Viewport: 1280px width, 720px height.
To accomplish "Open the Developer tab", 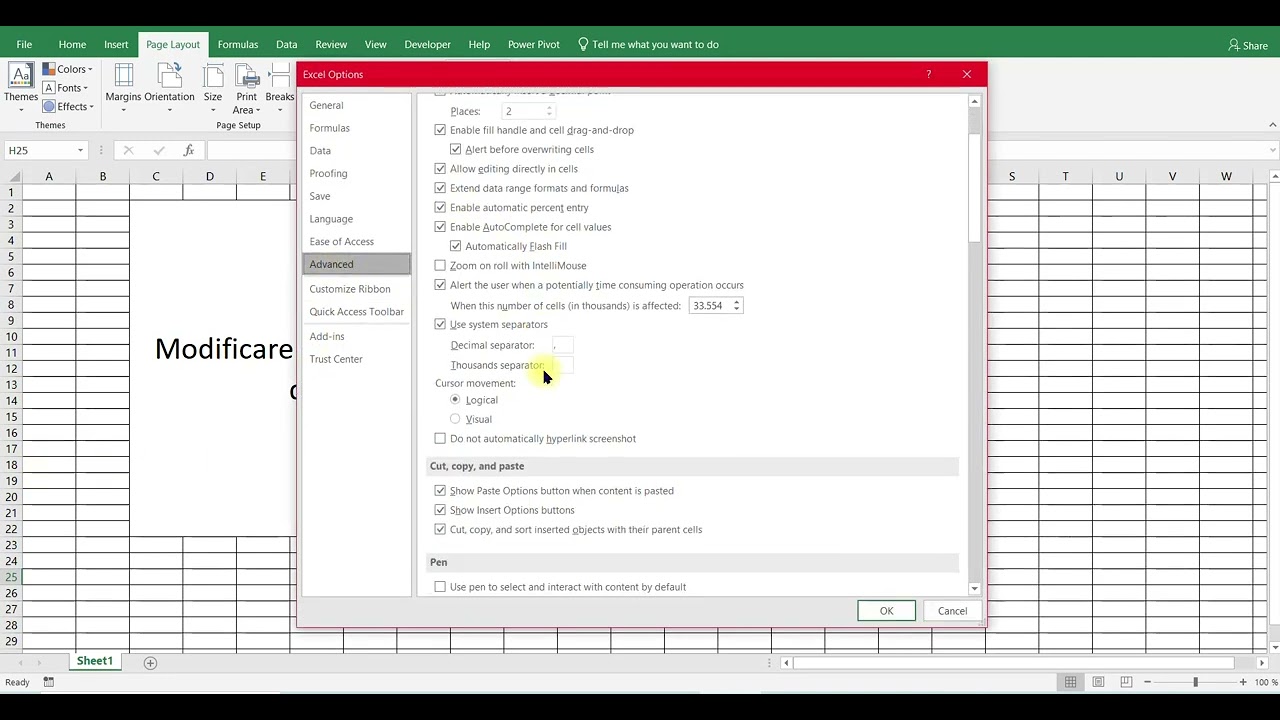I will click(427, 44).
